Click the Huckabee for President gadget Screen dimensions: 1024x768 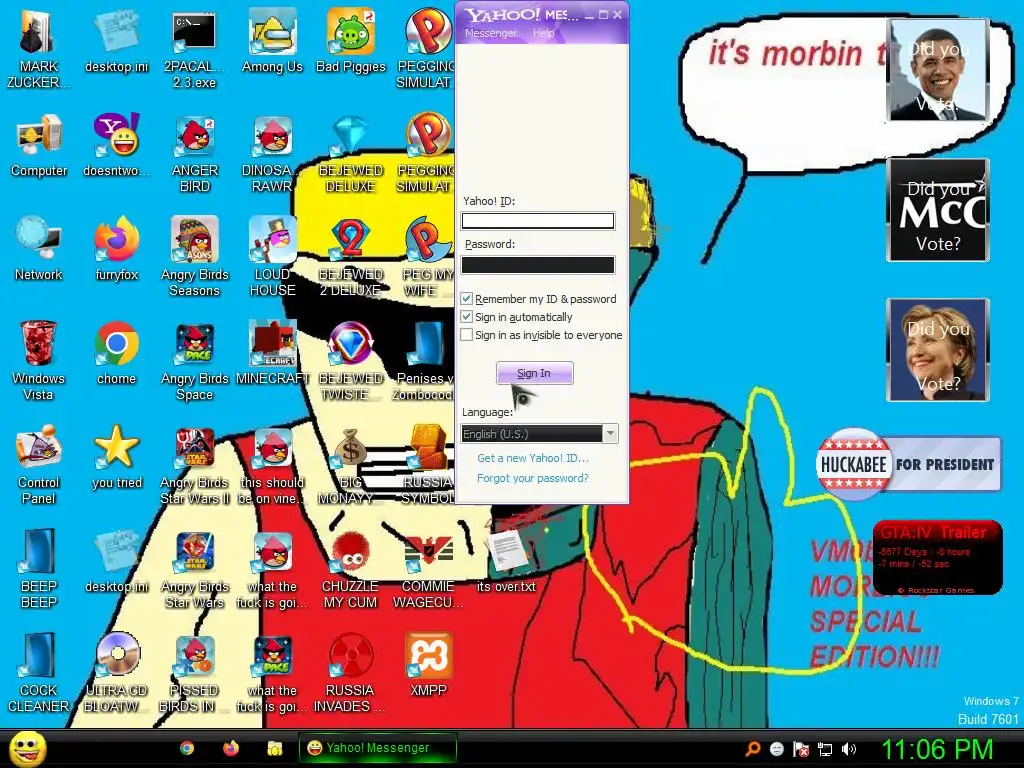[908, 464]
